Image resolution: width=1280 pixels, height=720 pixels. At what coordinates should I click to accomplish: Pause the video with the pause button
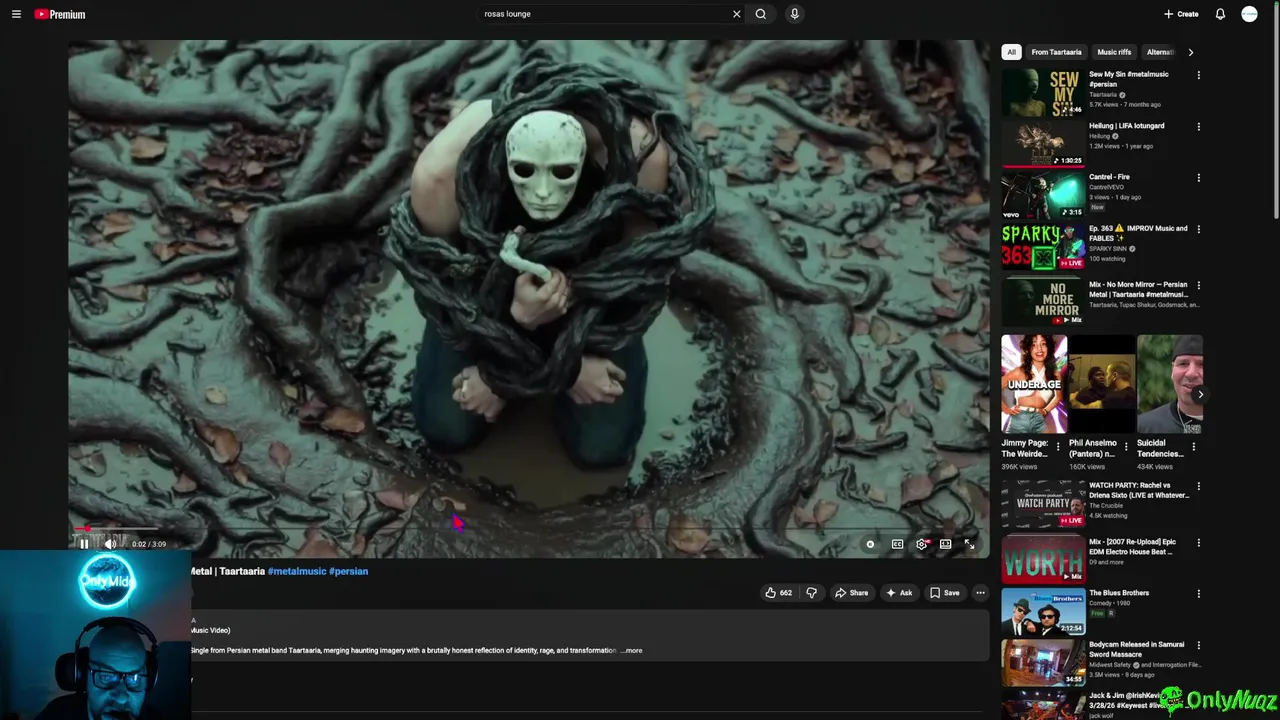tap(84, 544)
